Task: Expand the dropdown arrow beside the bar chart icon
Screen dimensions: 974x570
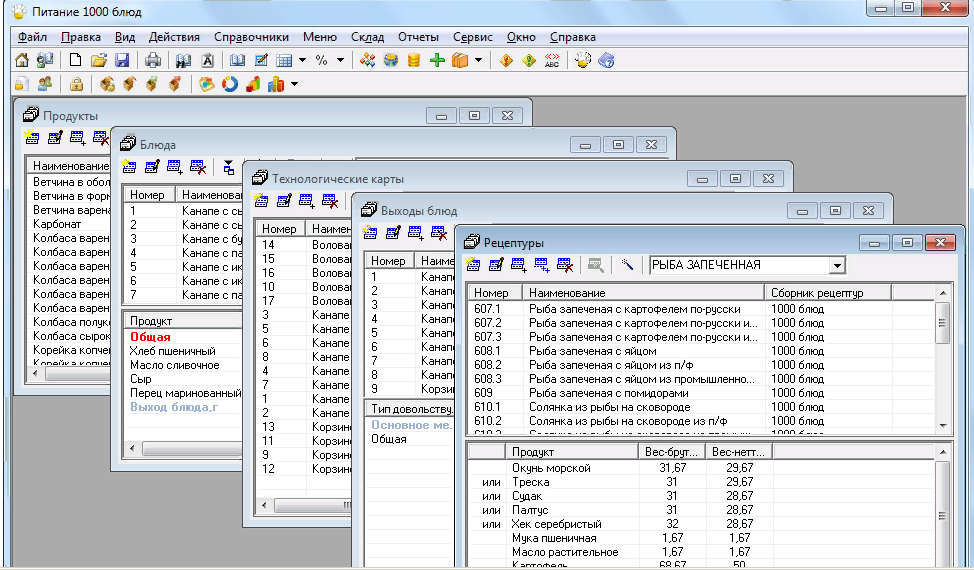Action: [x=294, y=85]
